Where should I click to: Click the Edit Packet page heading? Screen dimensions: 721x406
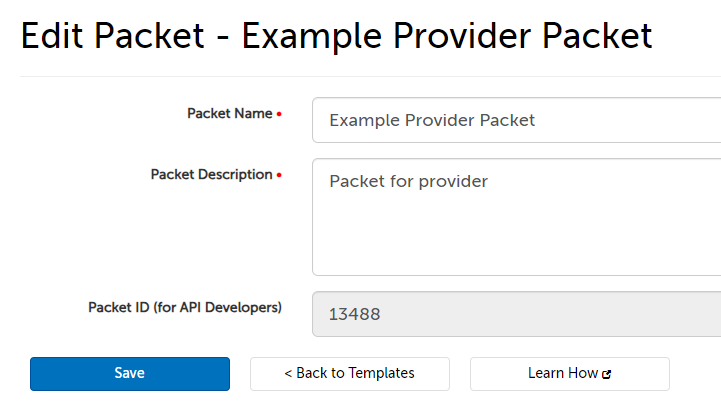pos(336,37)
